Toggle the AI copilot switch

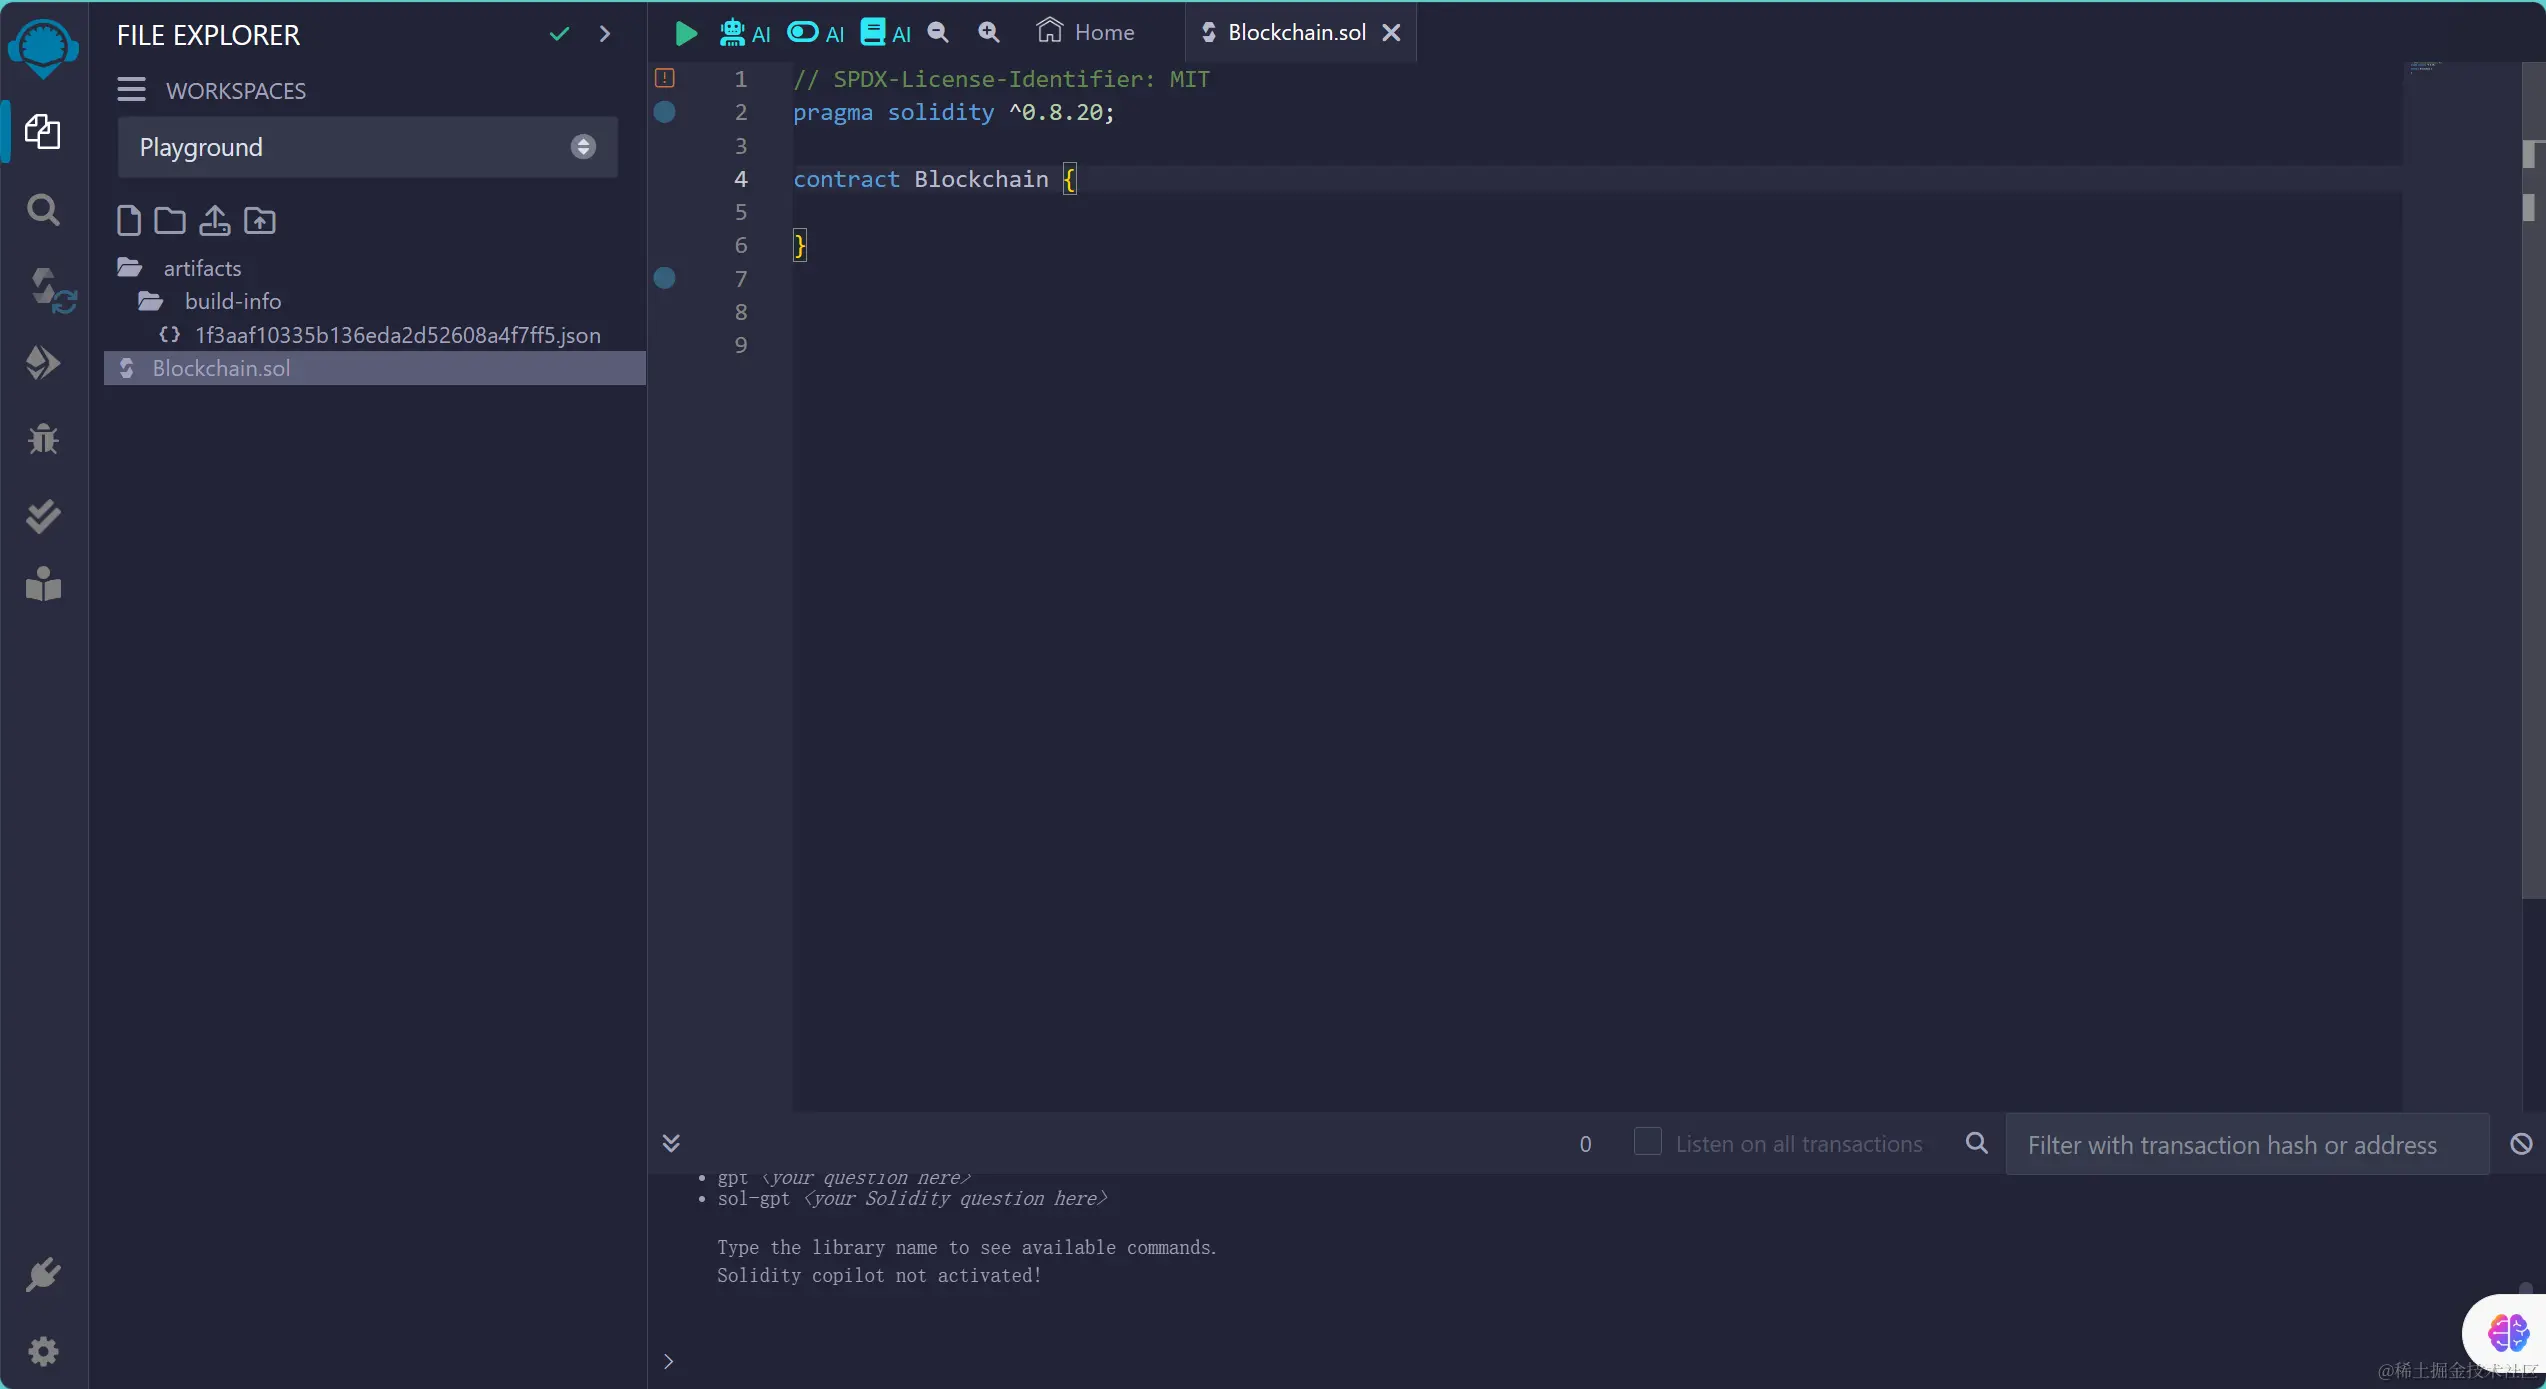tap(802, 33)
